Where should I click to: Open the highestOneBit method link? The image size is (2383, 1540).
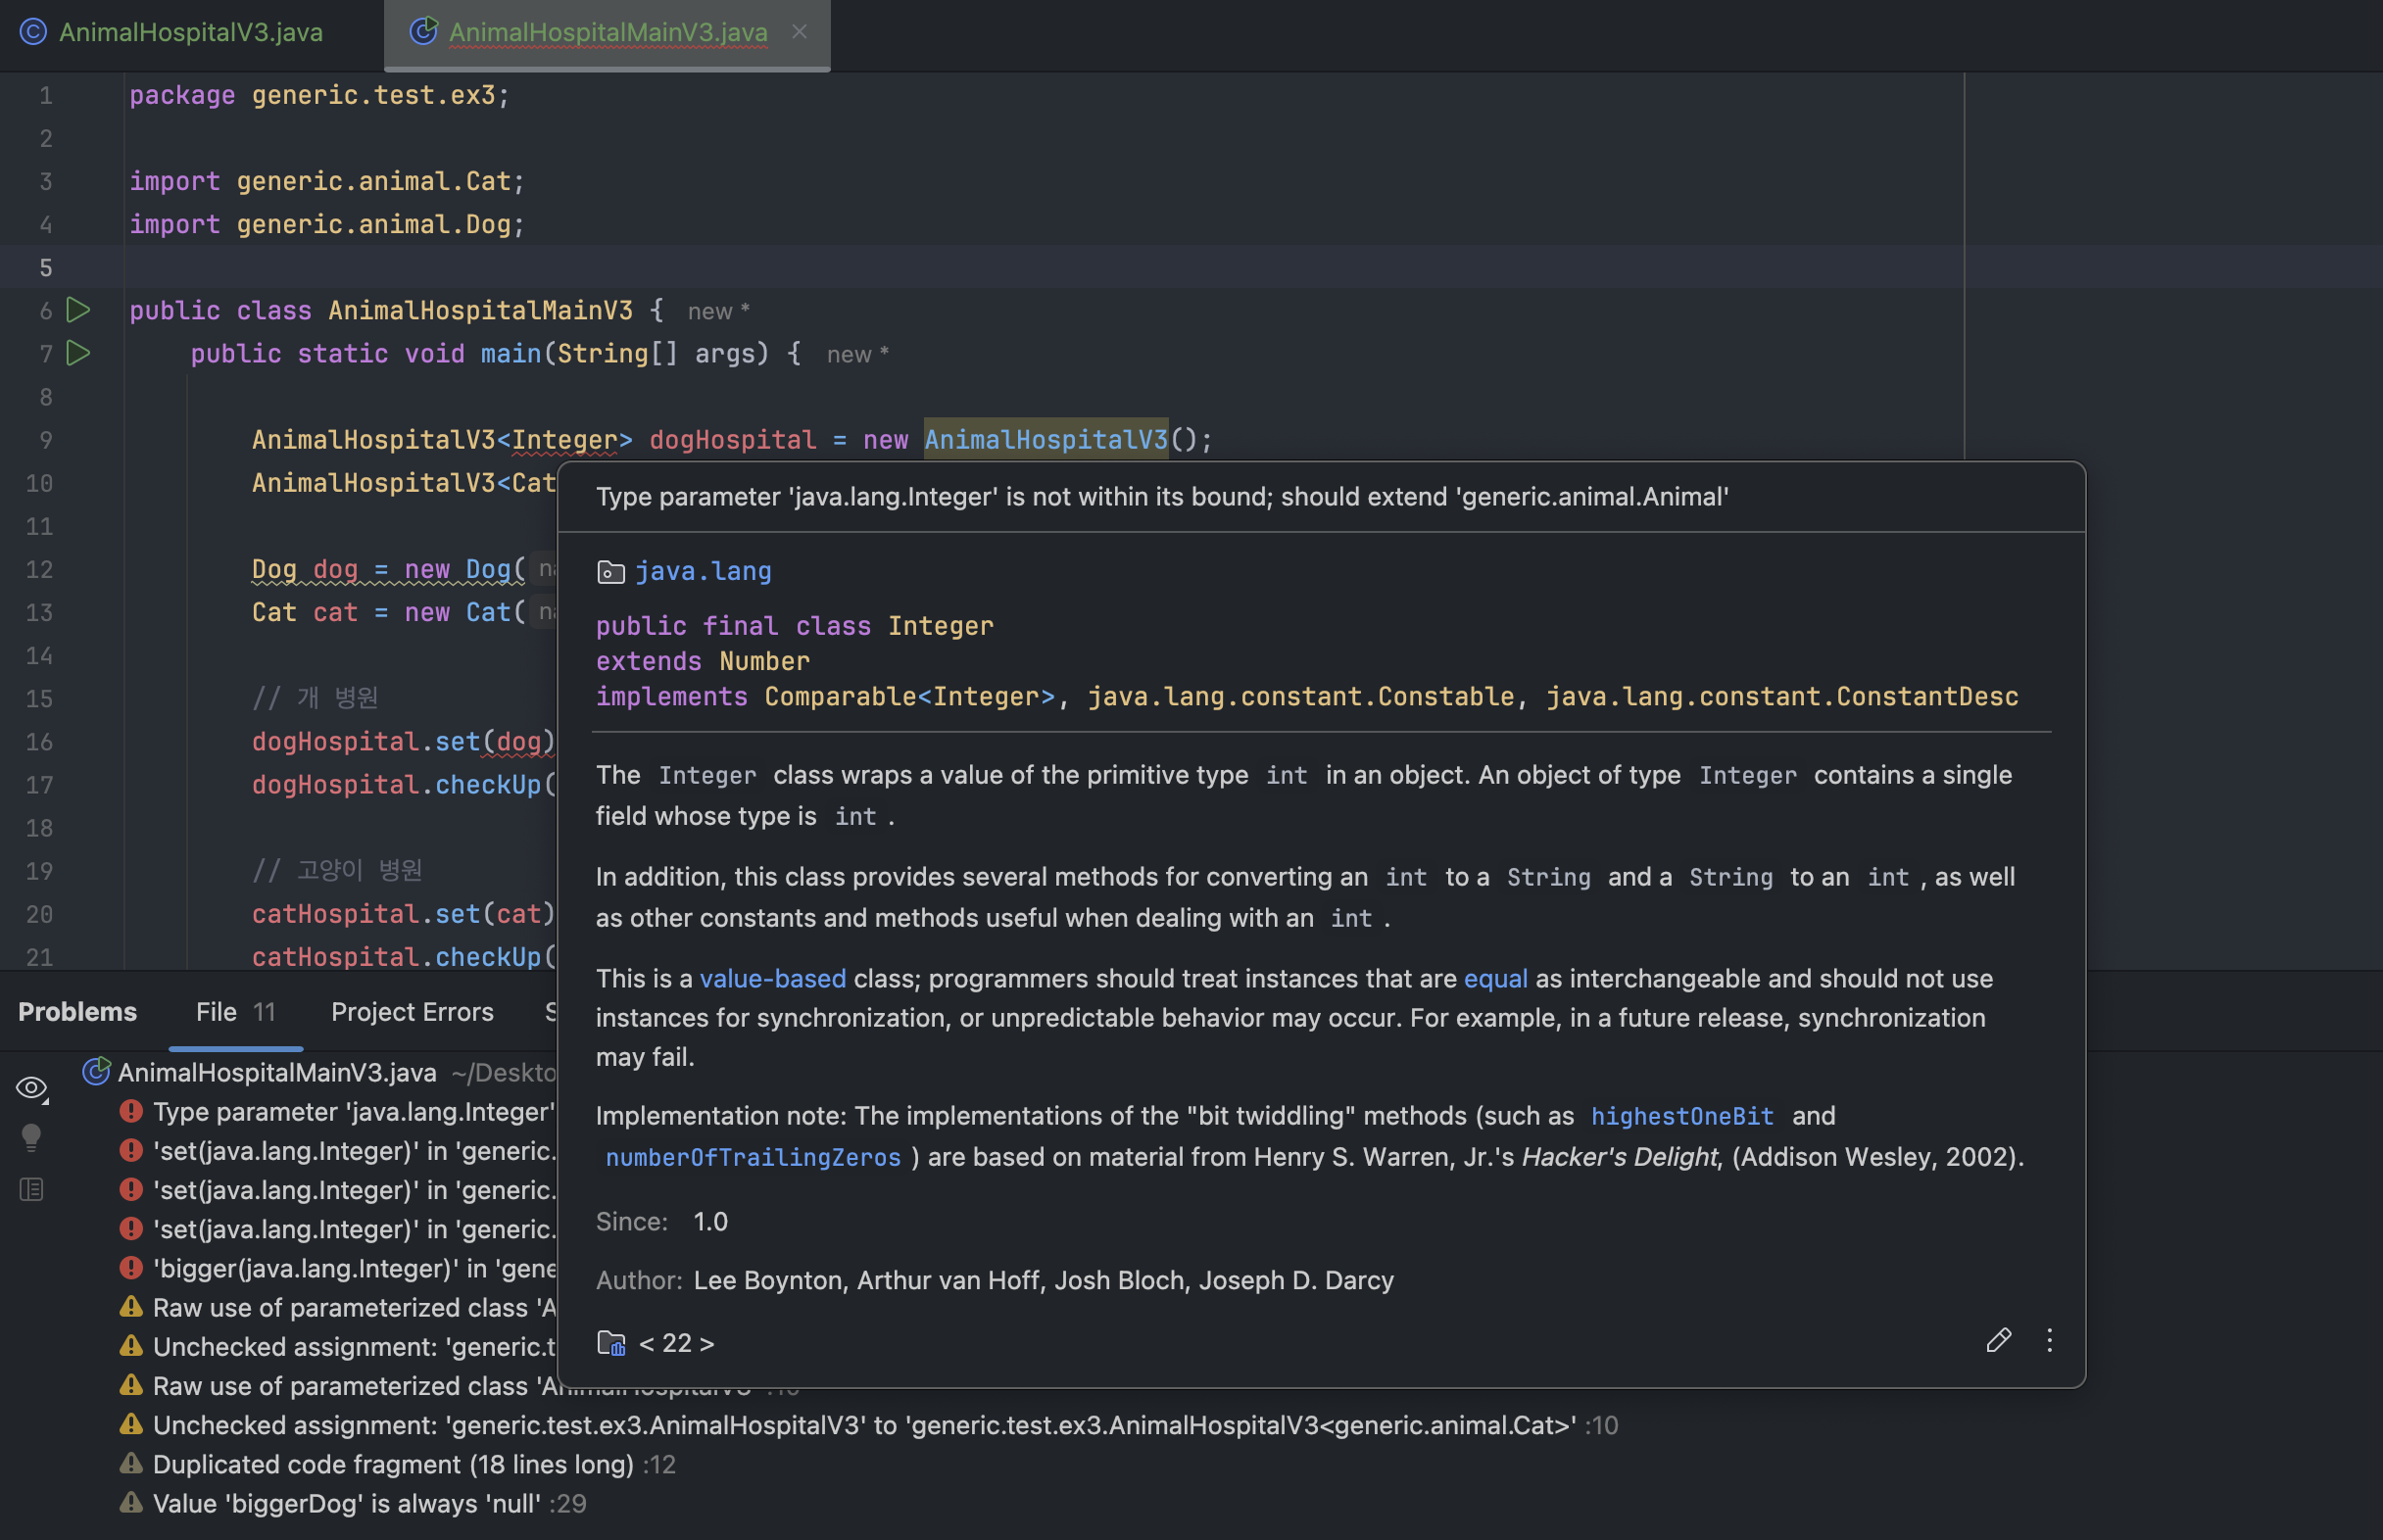[1681, 1116]
